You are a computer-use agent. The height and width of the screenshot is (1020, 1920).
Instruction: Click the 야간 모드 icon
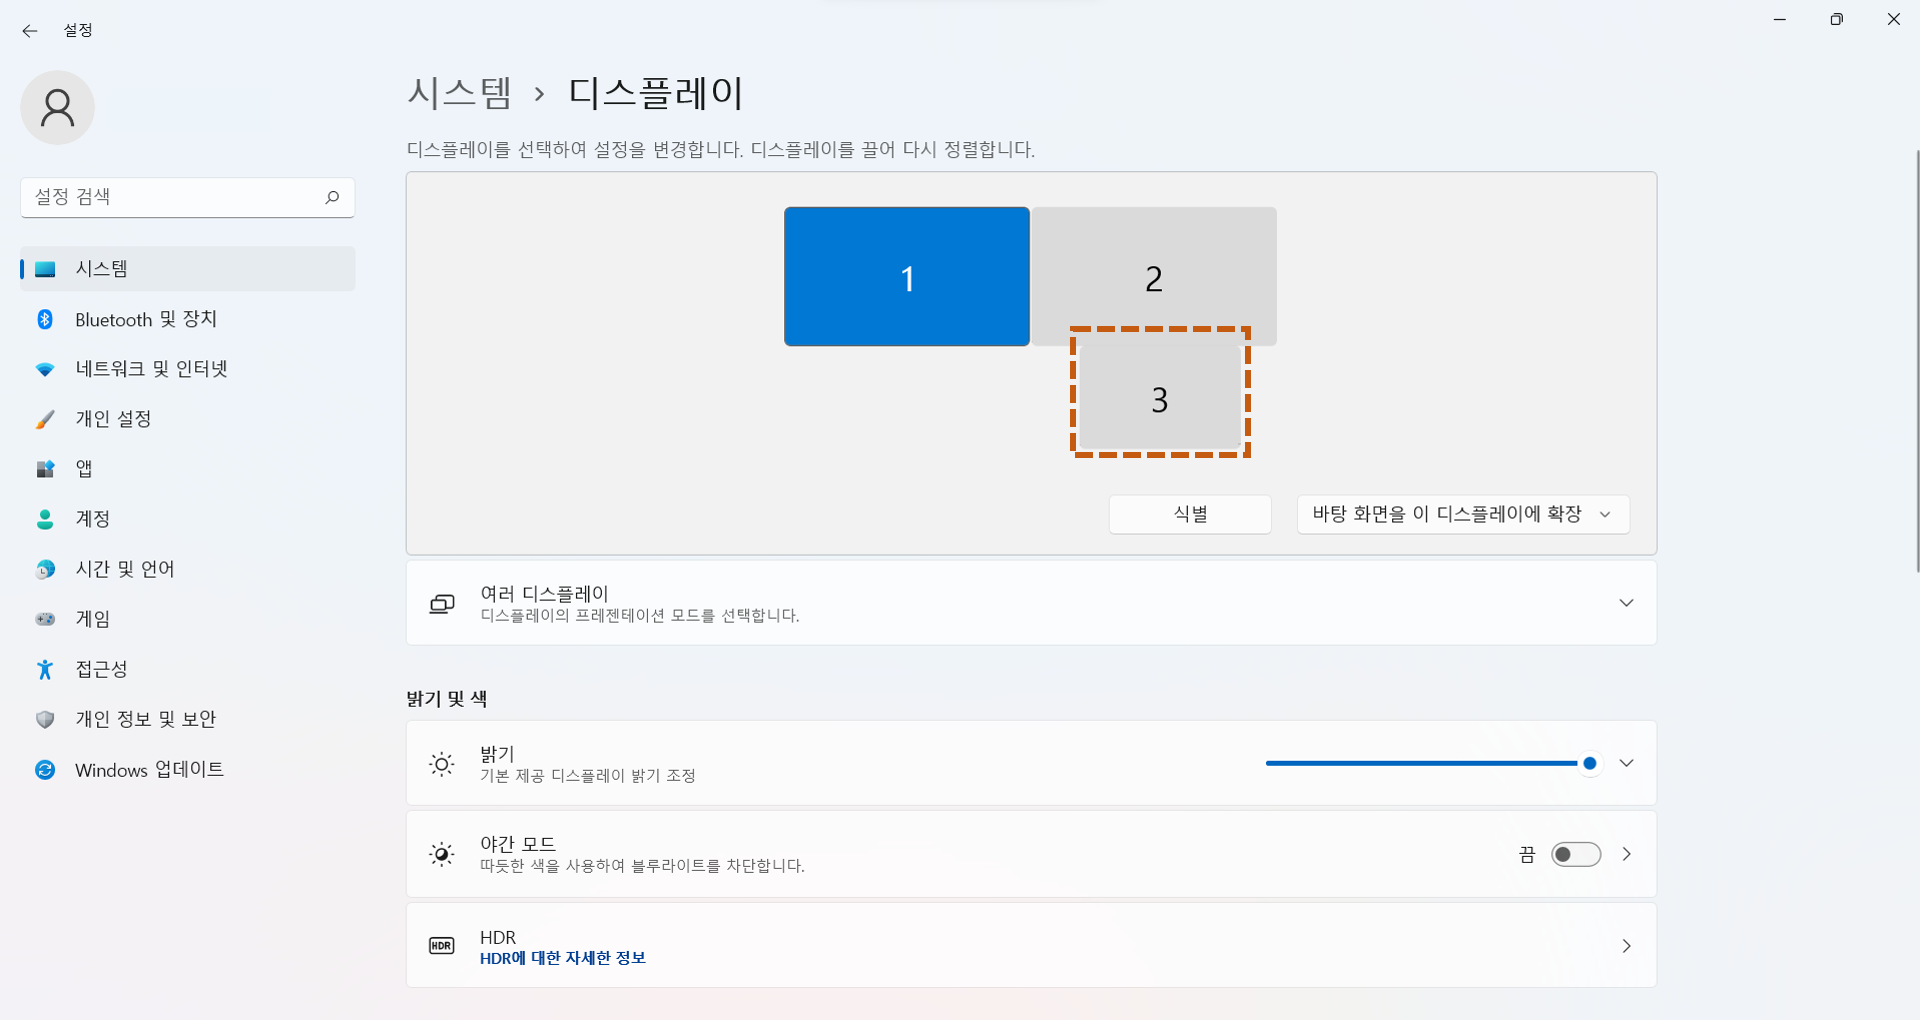442,854
